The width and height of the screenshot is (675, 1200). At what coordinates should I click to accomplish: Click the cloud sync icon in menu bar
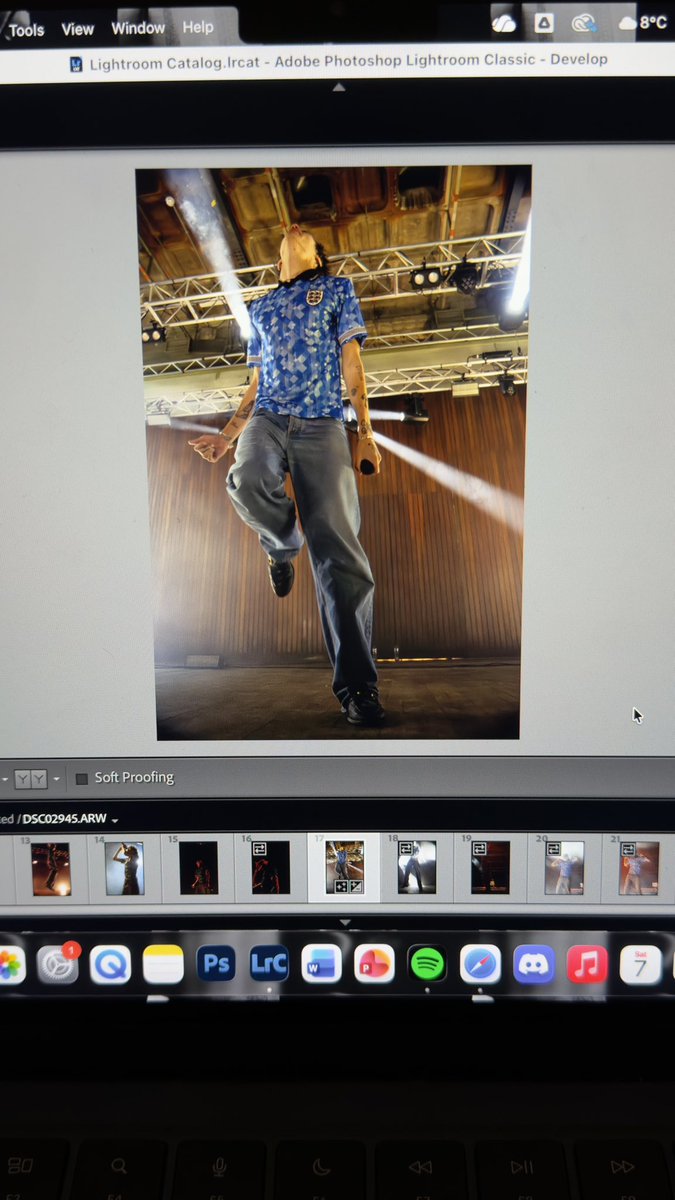click(x=503, y=22)
